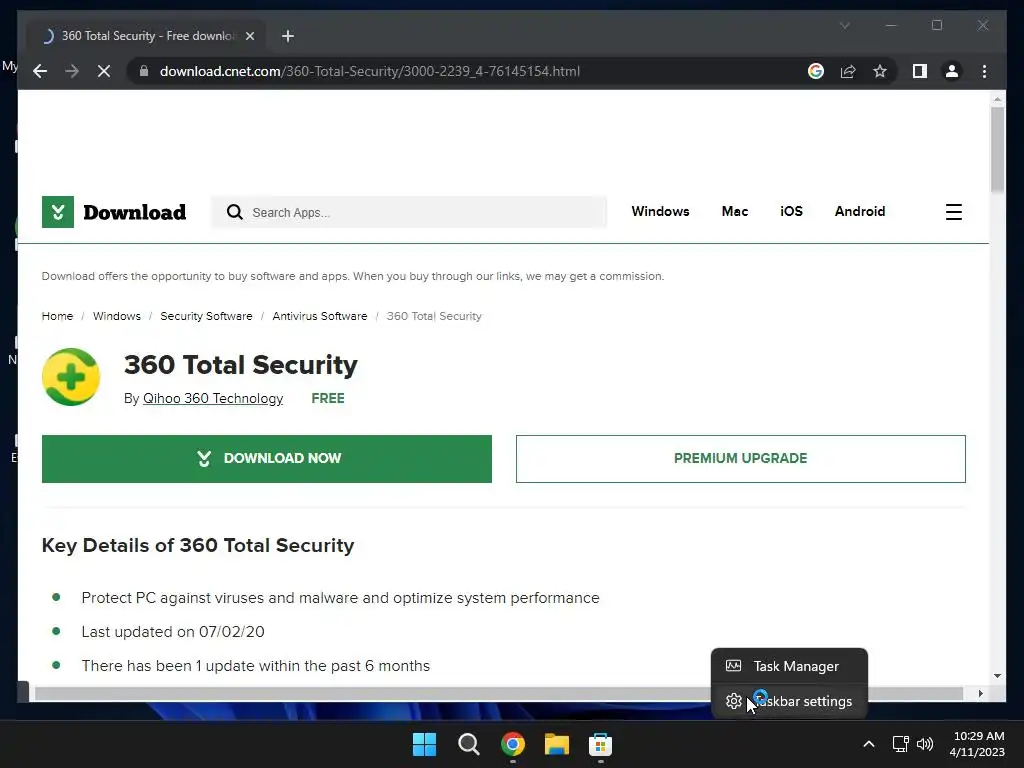Screen dimensions: 1024x768
Task: Toggle the Chrome side panel icon
Action: 920,71
